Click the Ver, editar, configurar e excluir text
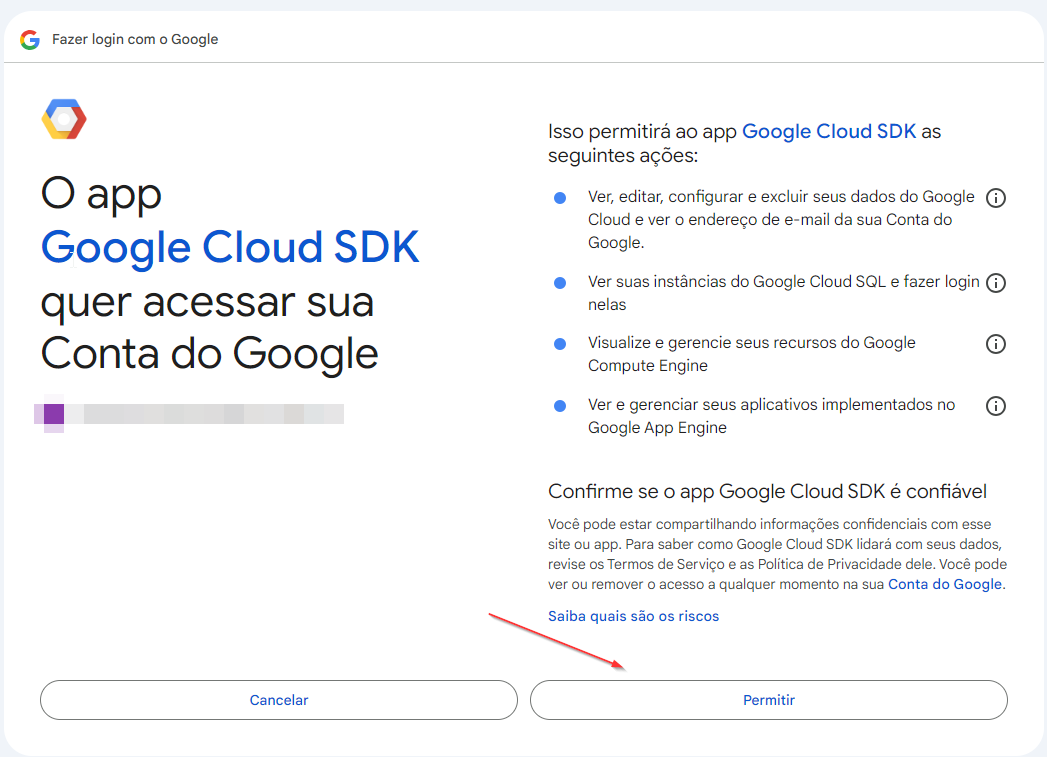The image size is (1047, 757). pyautogui.click(x=781, y=220)
